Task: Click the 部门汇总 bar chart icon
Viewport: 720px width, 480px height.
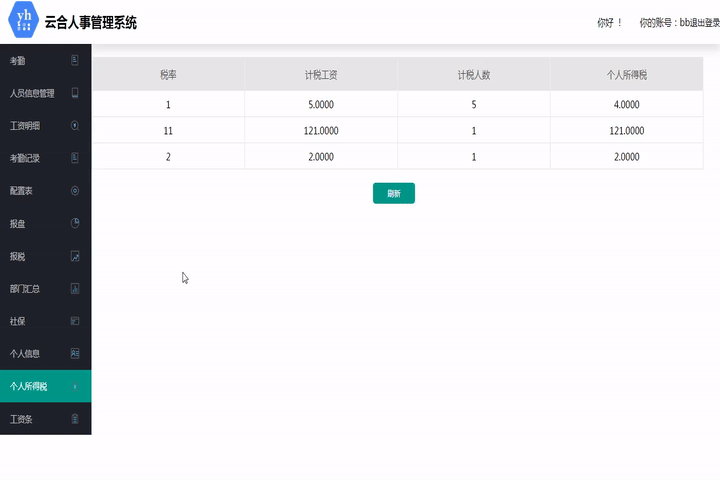Action: [x=75, y=289]
